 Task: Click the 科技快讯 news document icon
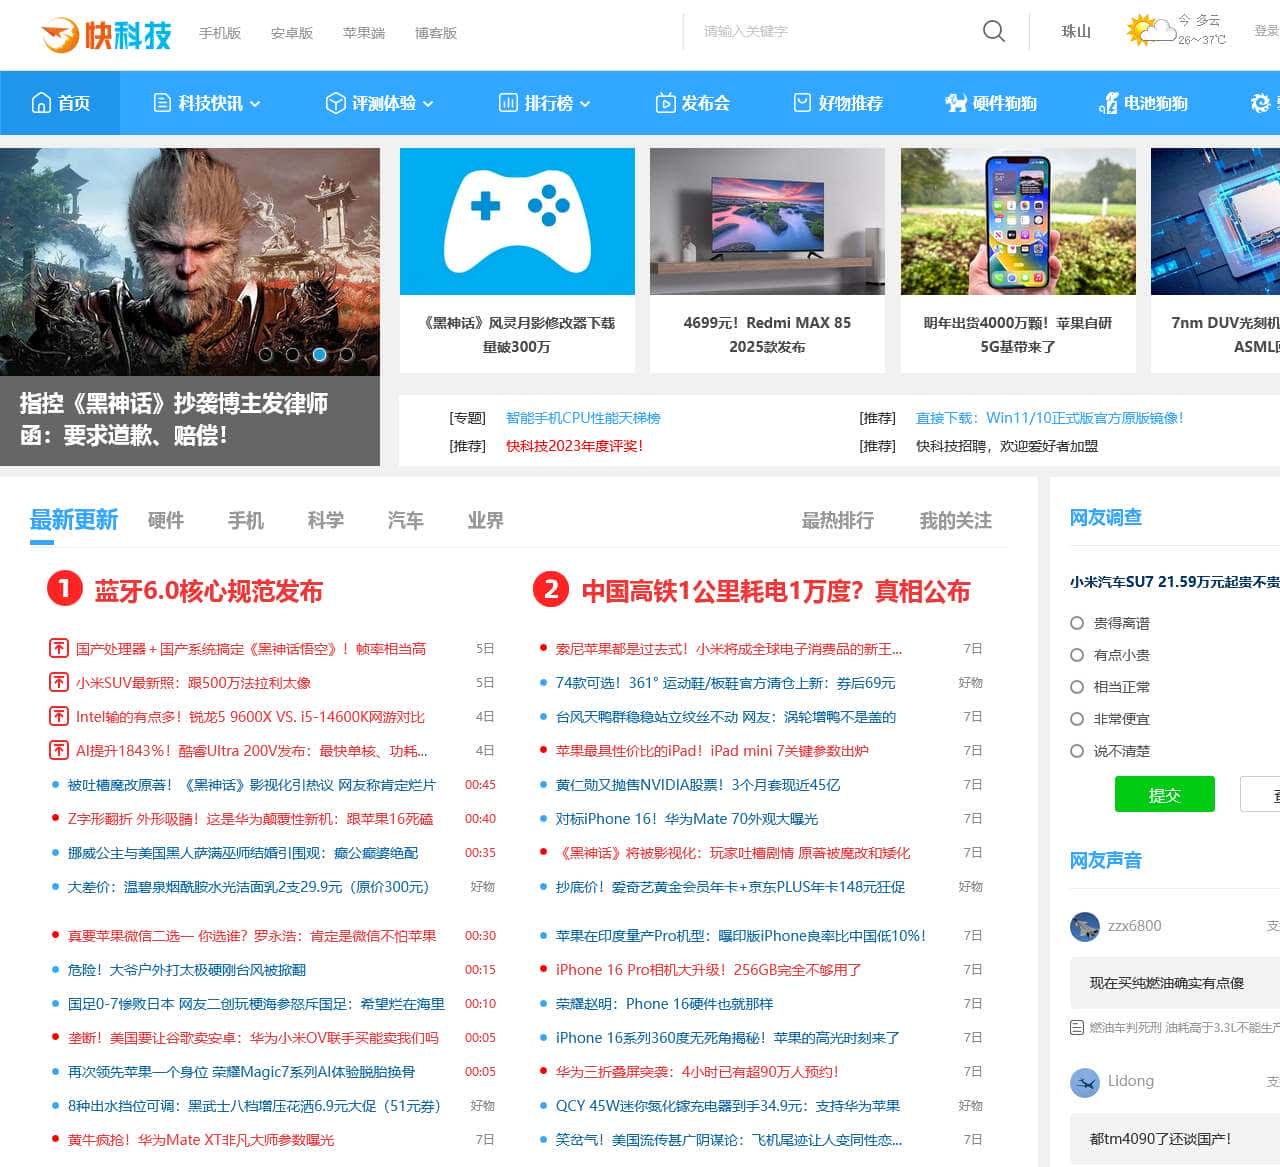click(162, 103)
